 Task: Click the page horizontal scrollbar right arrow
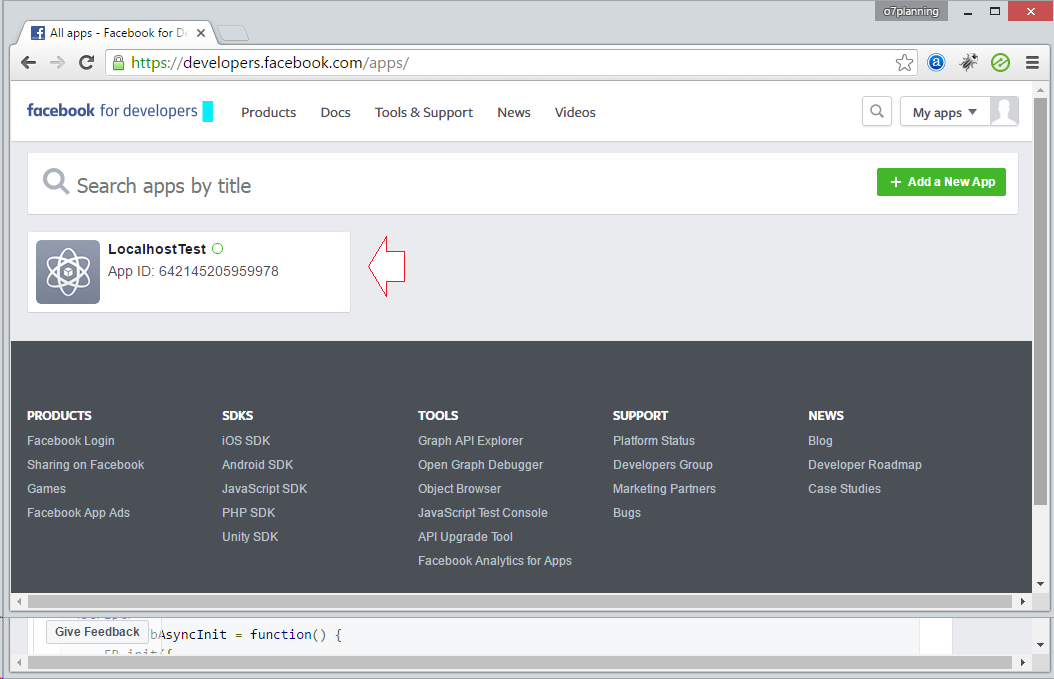click(x=1022, y=601)
